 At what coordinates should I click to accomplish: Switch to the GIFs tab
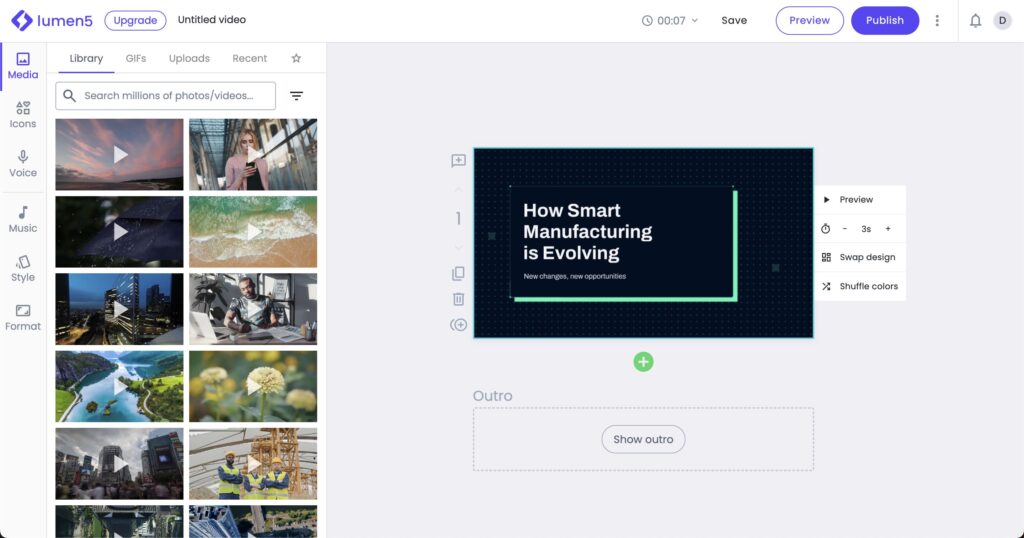point(136,58)
